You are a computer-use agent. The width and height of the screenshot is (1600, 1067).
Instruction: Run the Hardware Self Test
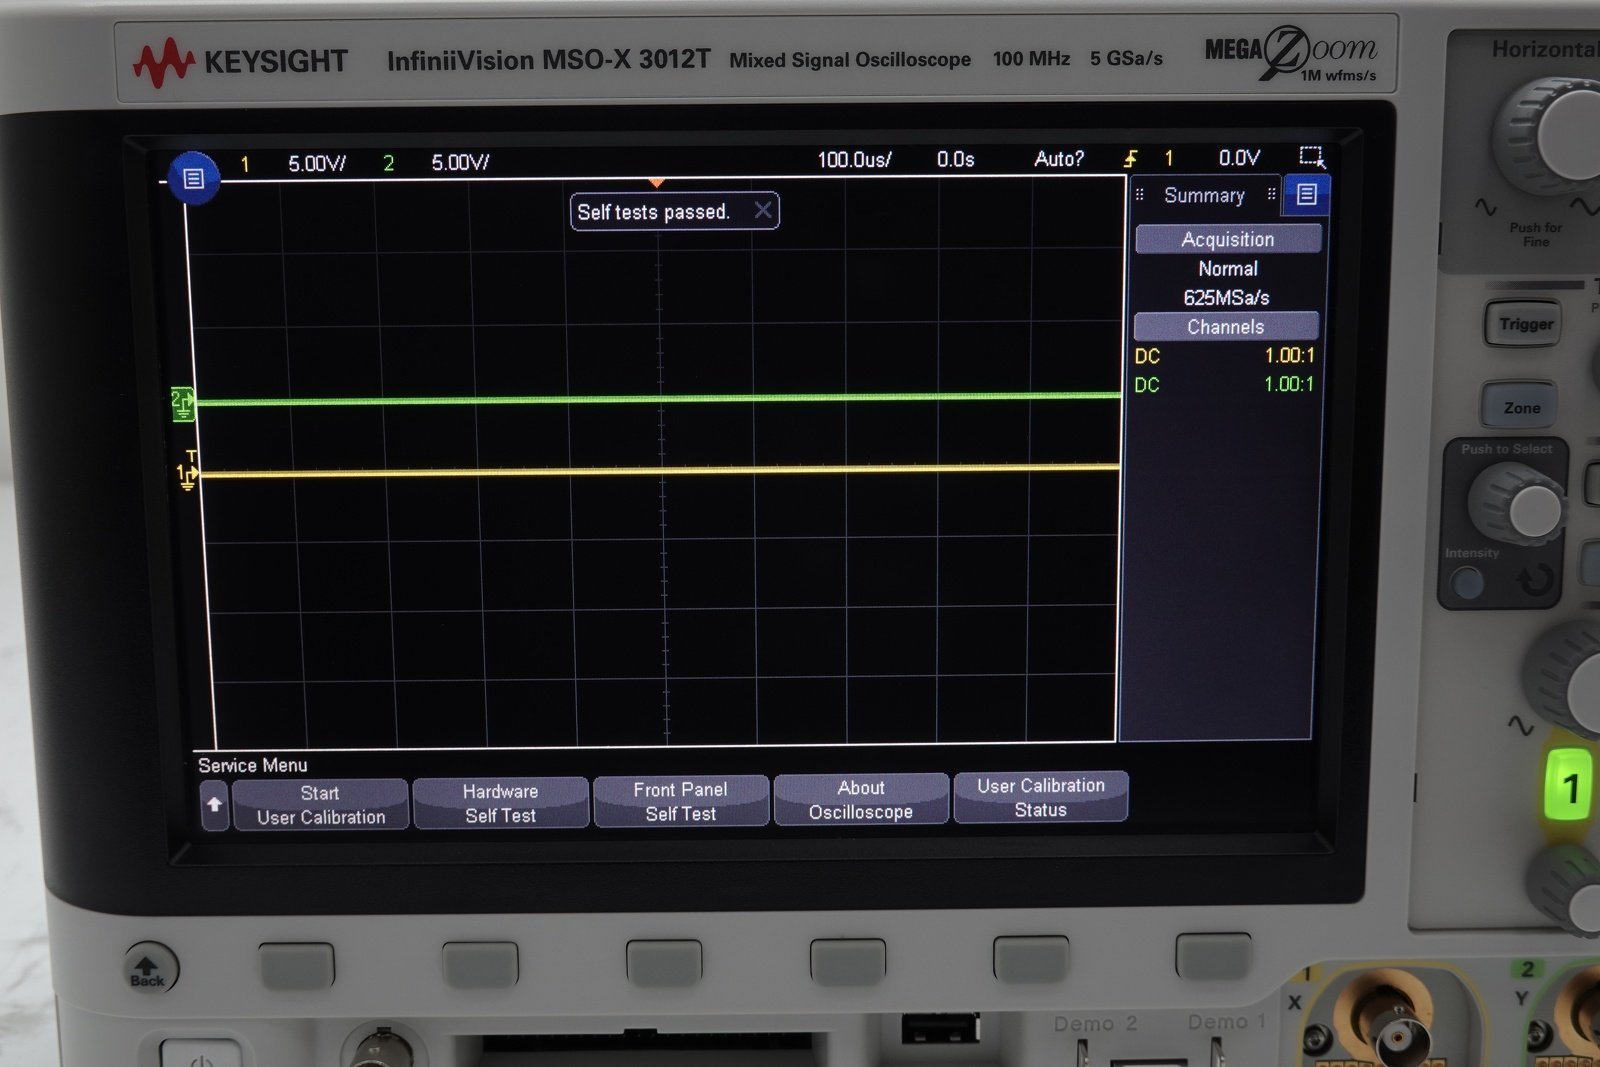point(500,803)
